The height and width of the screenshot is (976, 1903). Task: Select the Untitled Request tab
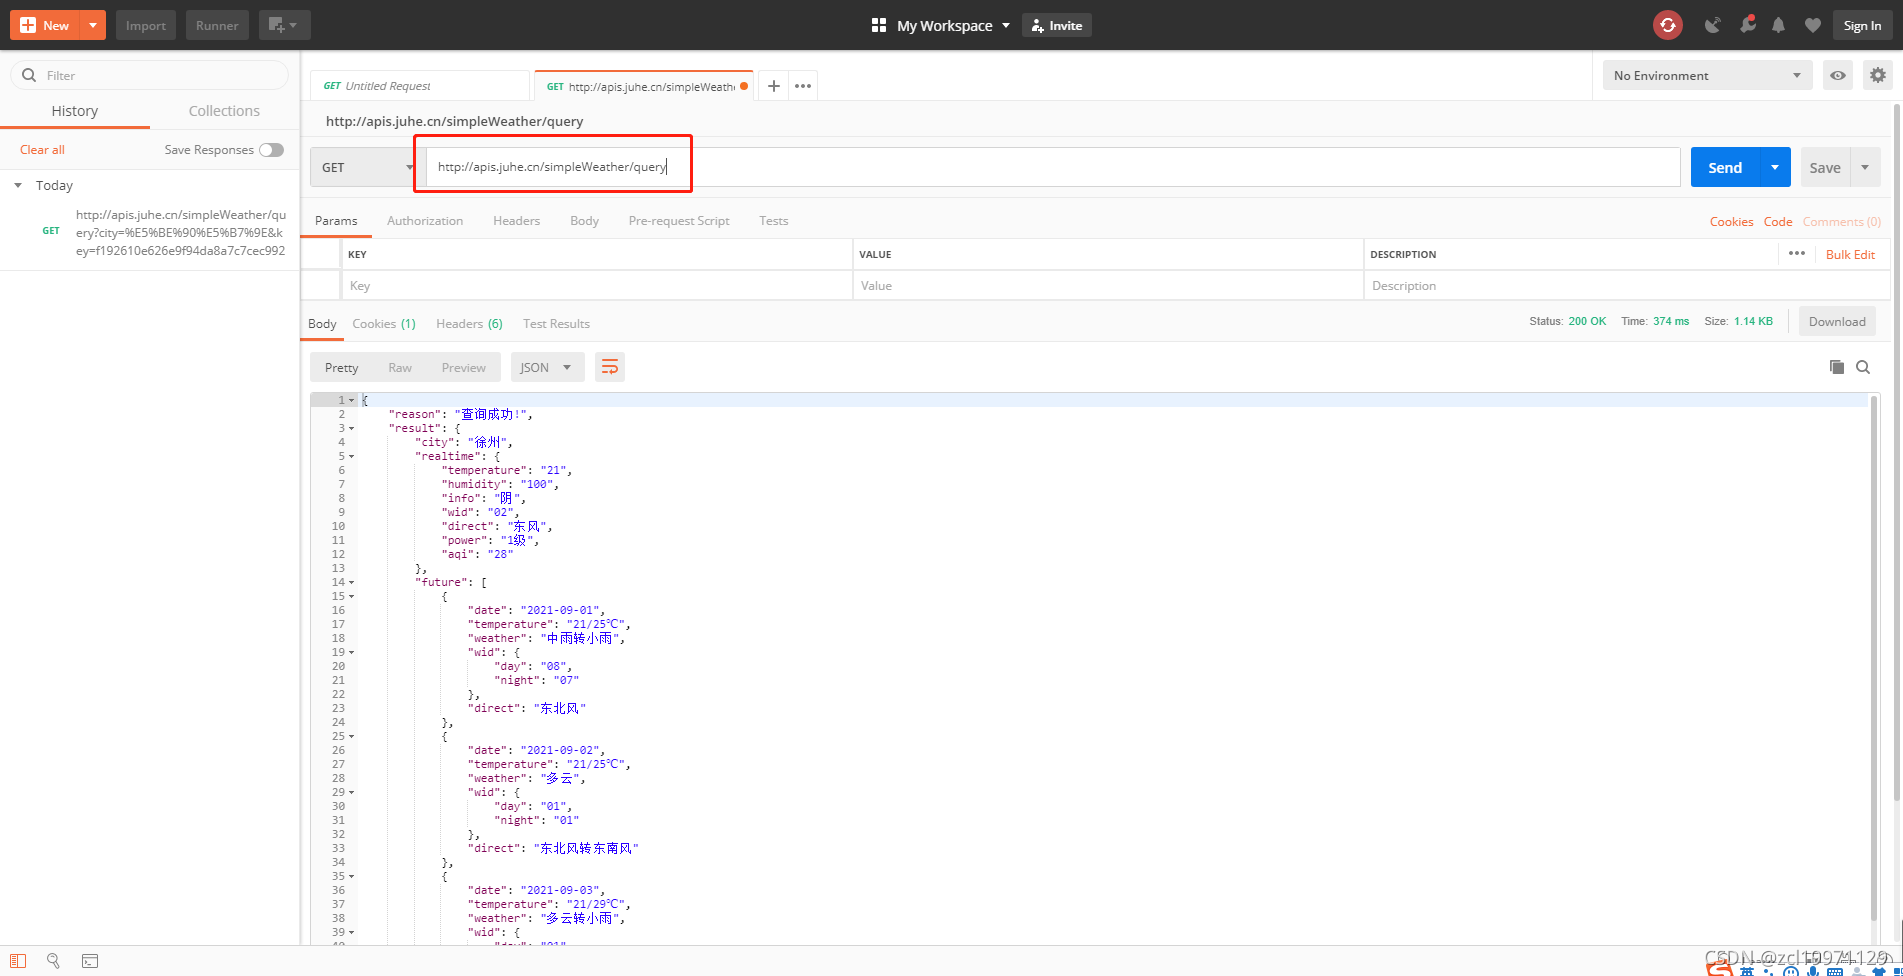(x=420, y=86)
